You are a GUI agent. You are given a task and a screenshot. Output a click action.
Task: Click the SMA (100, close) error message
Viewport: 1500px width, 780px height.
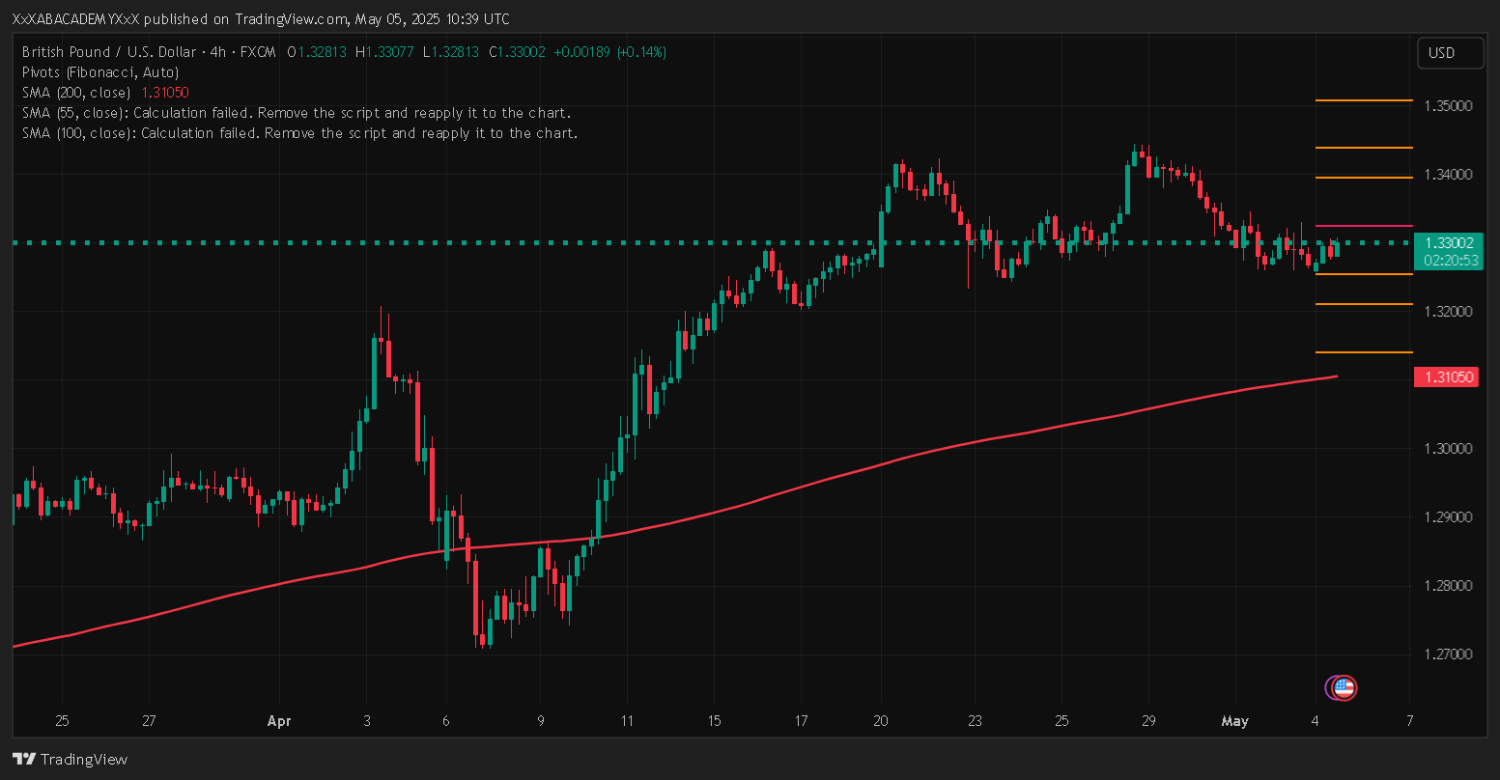point(300,132)
